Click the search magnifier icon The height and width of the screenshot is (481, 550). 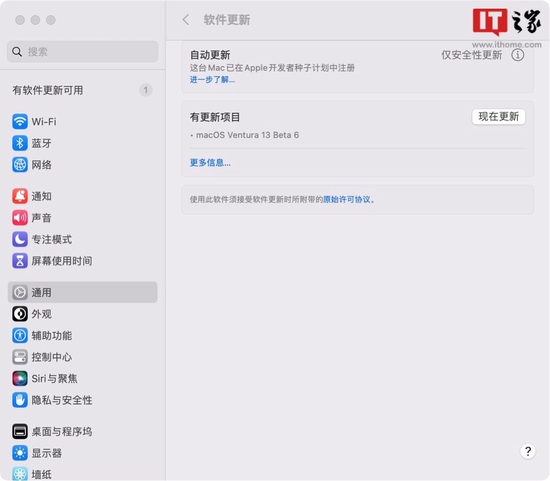point(17,52)
